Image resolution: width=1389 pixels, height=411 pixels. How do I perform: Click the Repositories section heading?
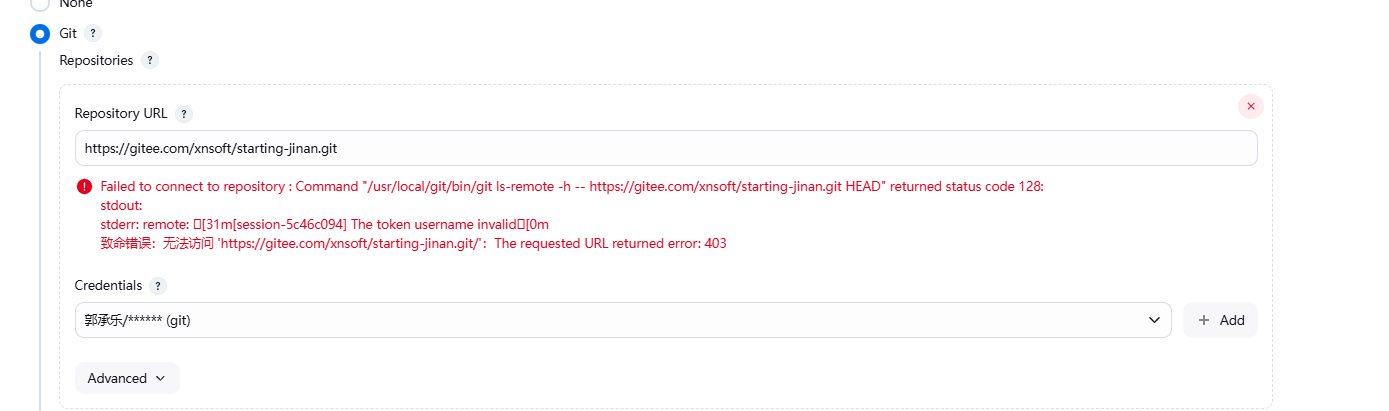click(x=96, y=60)
